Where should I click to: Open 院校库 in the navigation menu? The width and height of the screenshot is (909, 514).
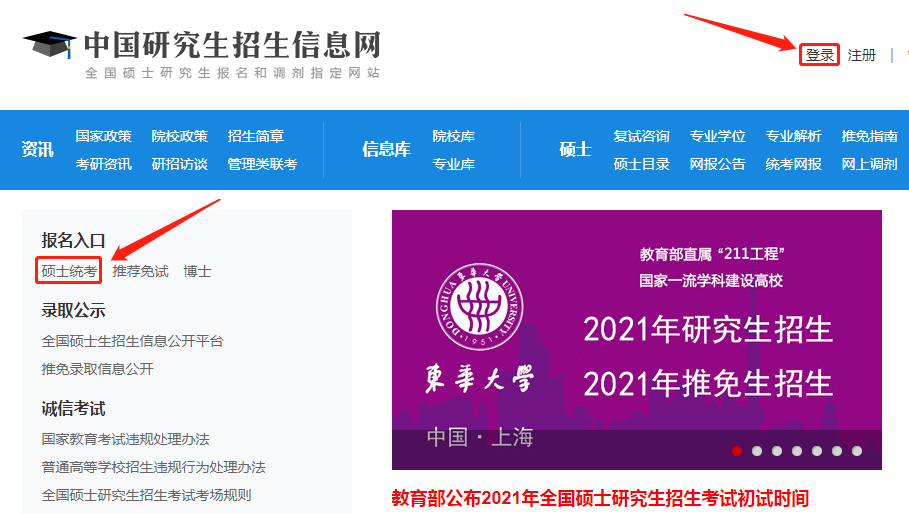453,136
